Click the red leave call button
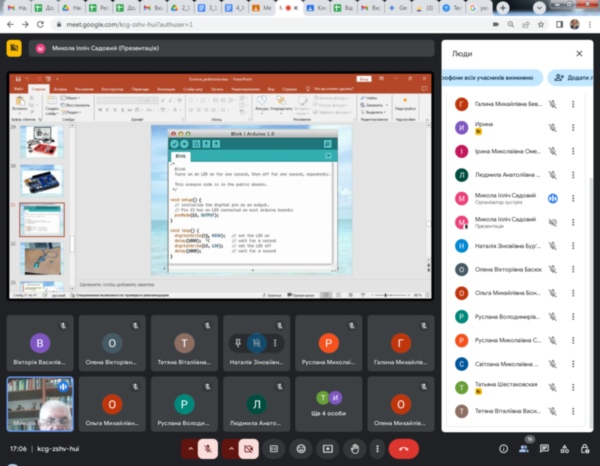600x466 pixels. click(x=404, y=449)
